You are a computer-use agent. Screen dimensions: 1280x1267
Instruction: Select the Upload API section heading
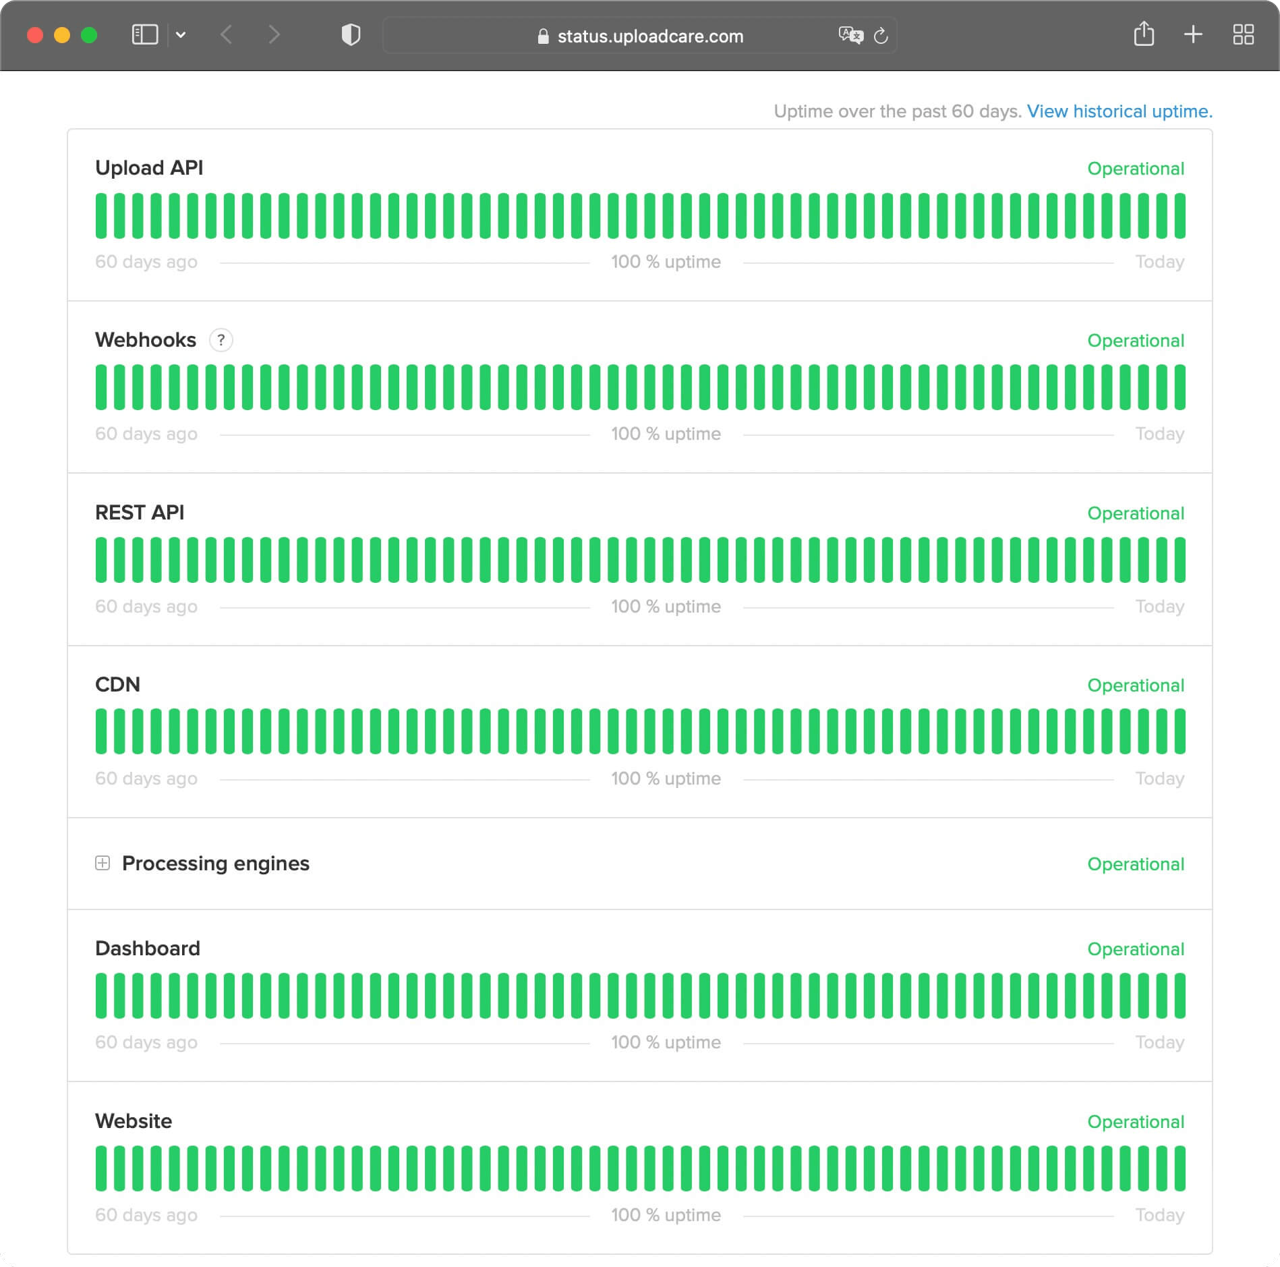click(x=149, y=168)
